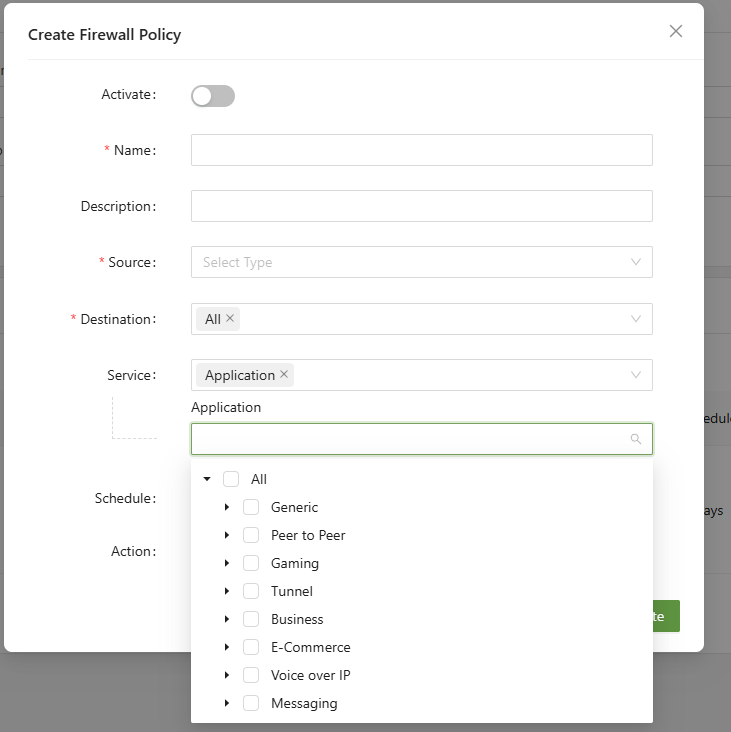
Task: Check the Peer to Peer checkbox
Action: click(251, 535)
